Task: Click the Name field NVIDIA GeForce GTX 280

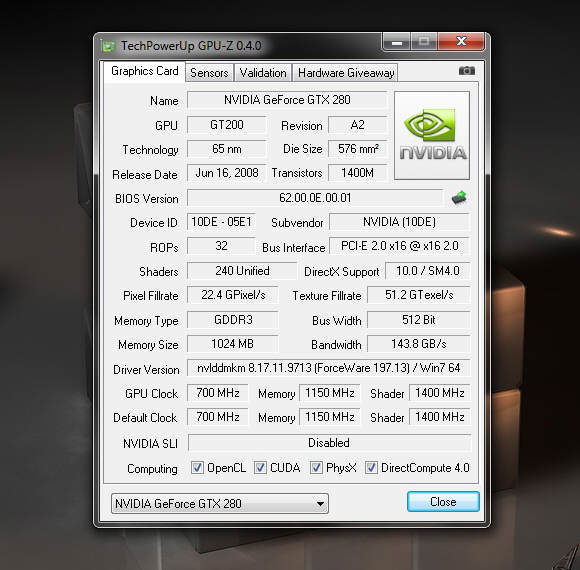Action: click(287, 100)
